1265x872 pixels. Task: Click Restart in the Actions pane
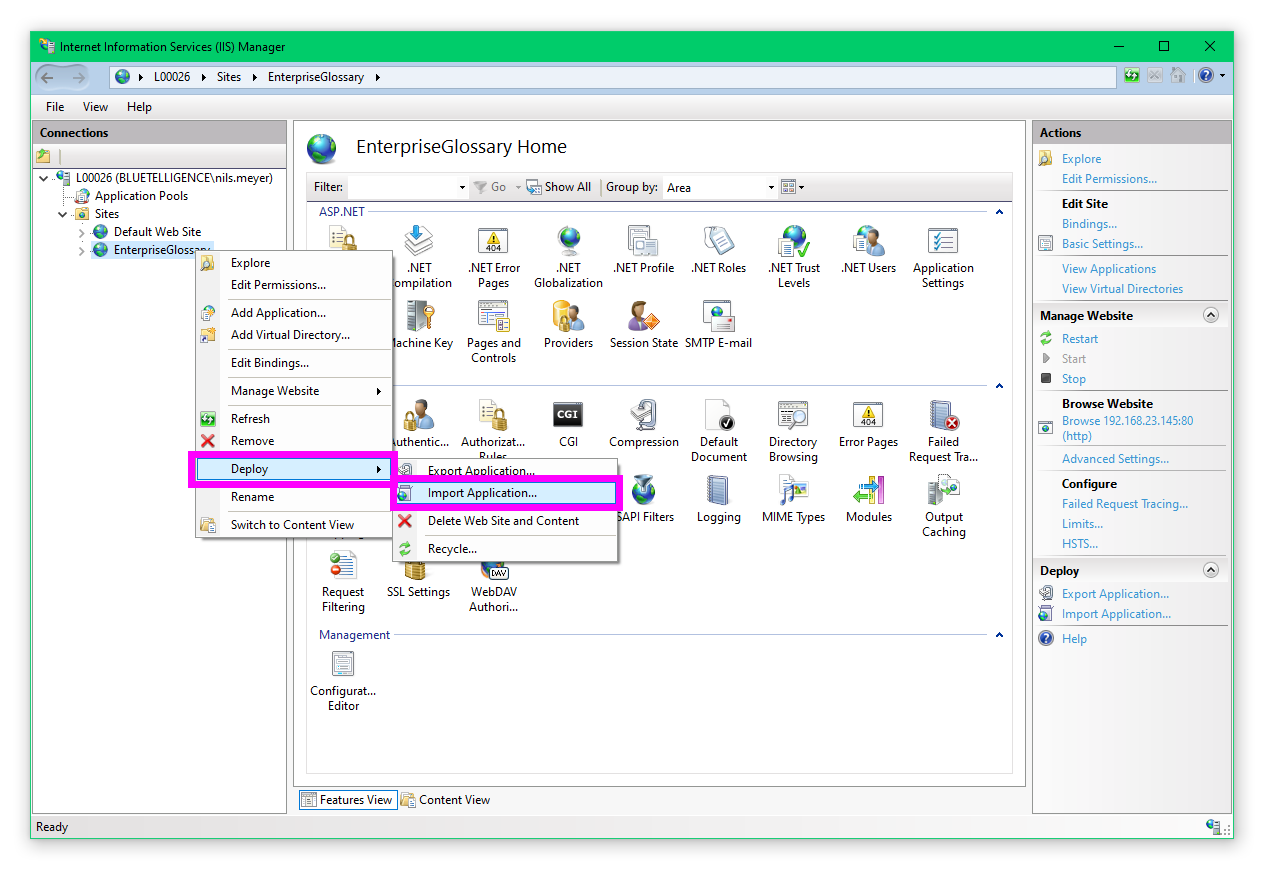[1079, 339]
